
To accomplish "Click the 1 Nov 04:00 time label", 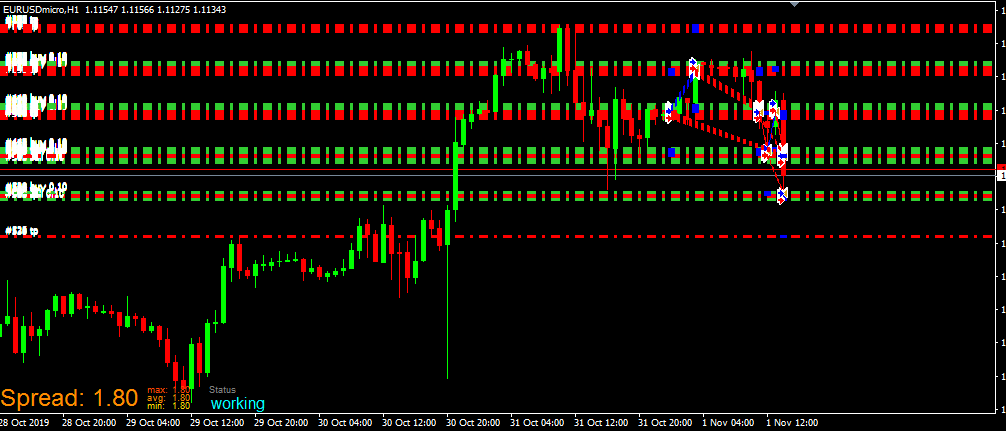I will pyautogui.click(x=728, y=423).
